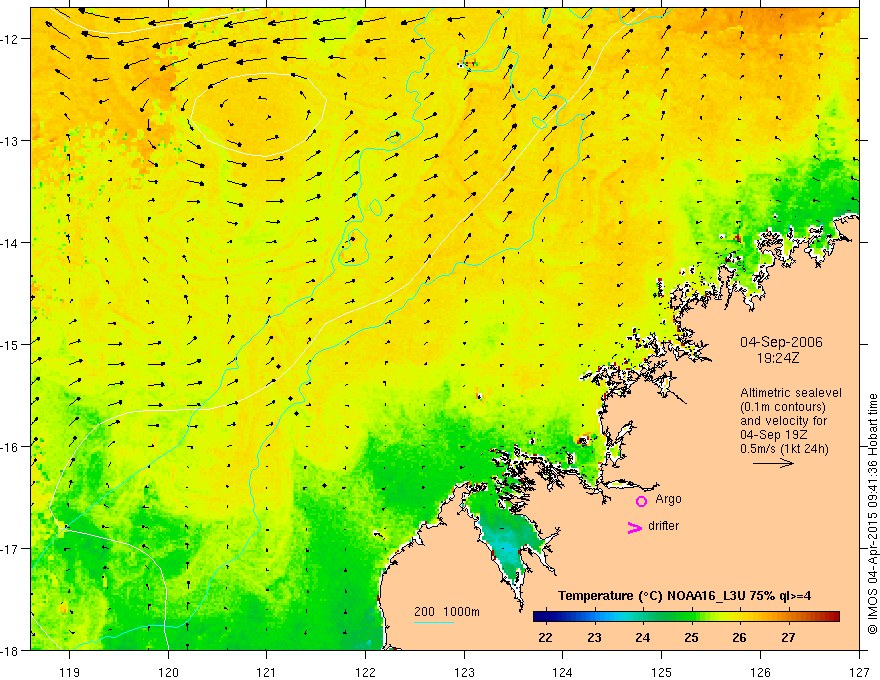Click the color bar label 26
The width and height of the screenshot is (880, 680).
tap(740, 637)
